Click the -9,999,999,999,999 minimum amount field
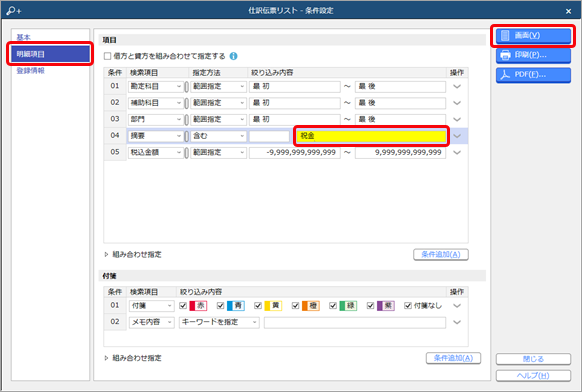 tap(295, 153)
